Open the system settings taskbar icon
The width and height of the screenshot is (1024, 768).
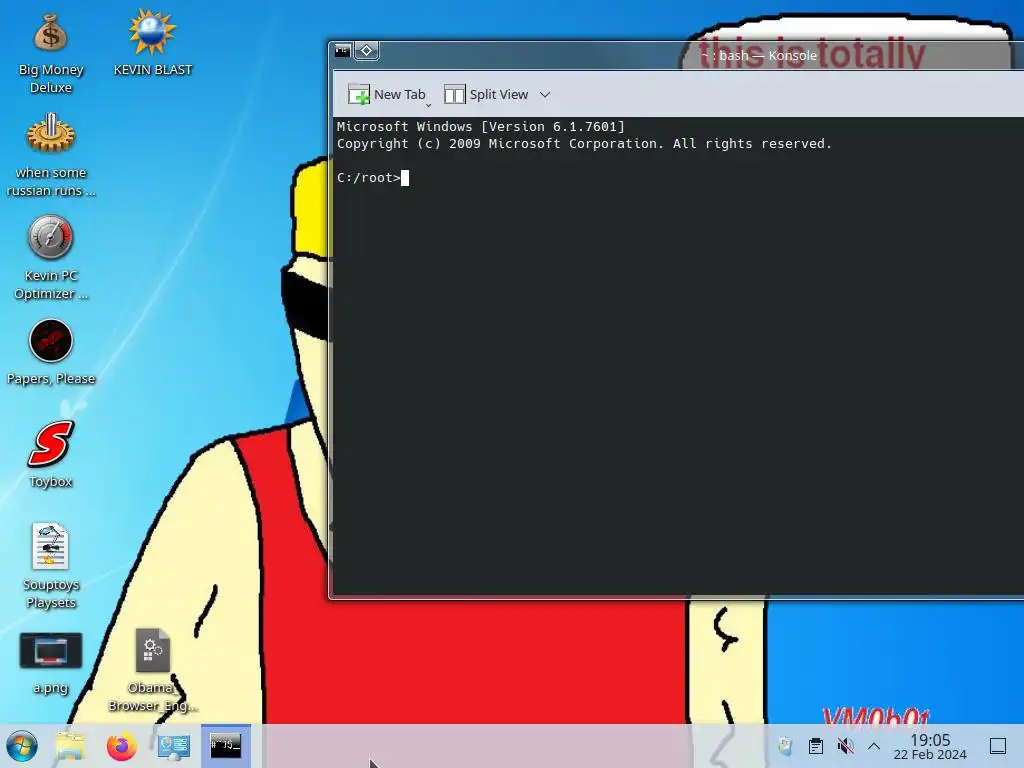point(174,746)
